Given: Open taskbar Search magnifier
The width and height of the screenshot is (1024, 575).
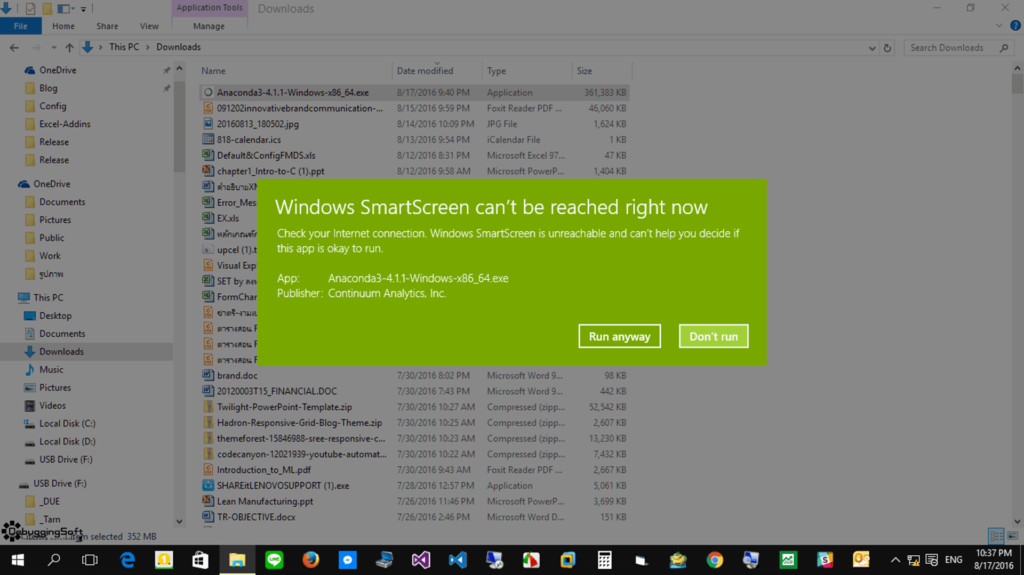Looking at the screenshot, I should pos(54,560).
